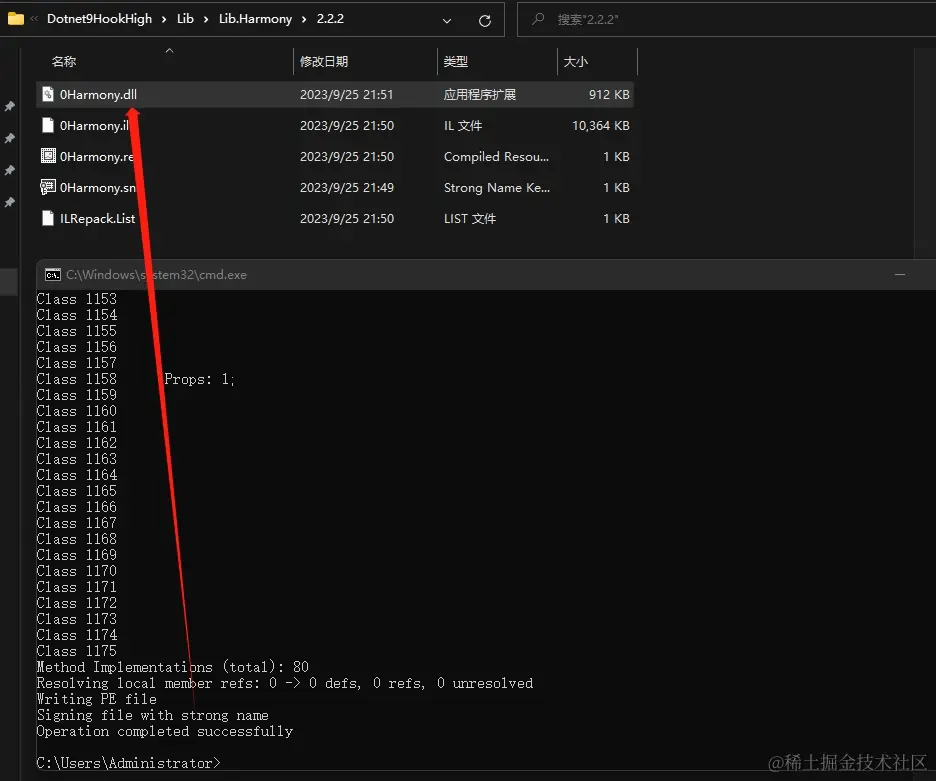Select the file named 0Harmony.dll
936x781 pixels.
[98, 94]
